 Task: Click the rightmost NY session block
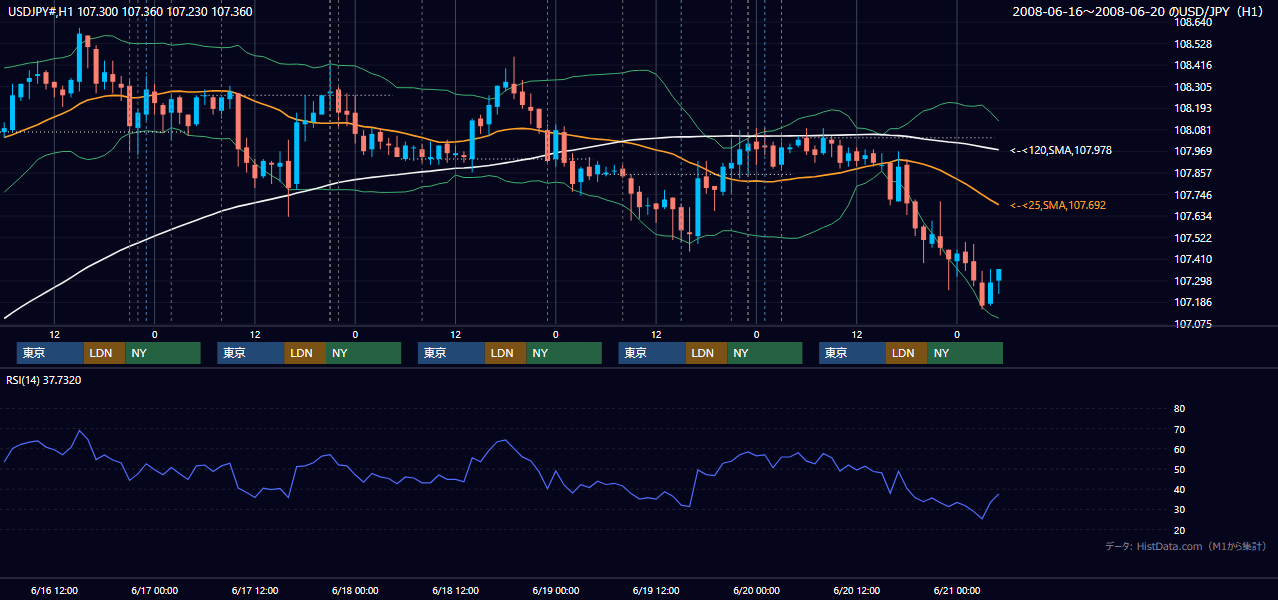965,353
